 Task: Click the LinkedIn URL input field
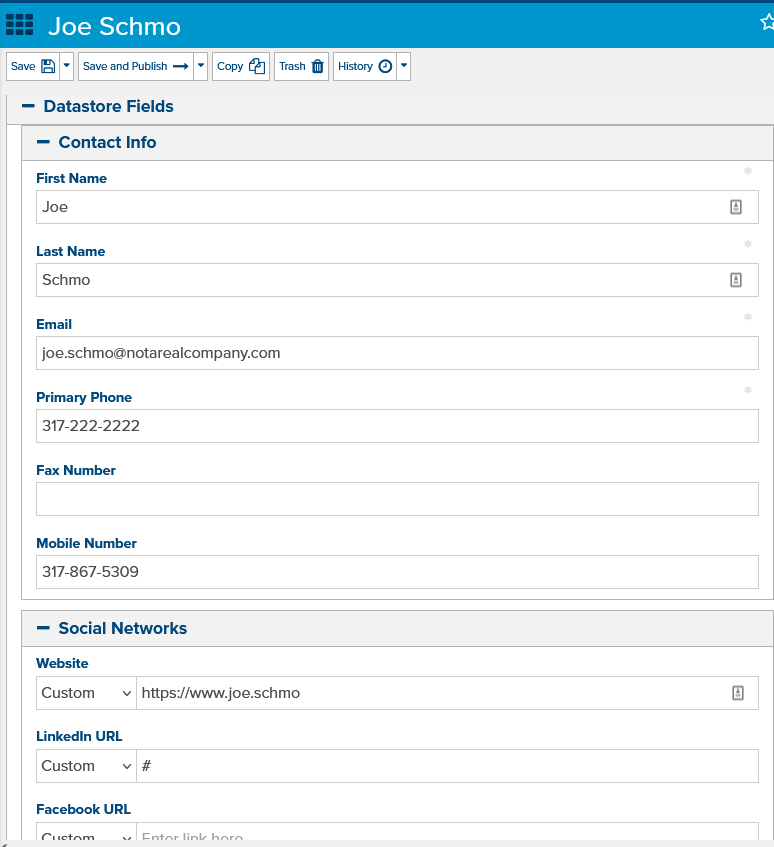(x=447, y=766)
